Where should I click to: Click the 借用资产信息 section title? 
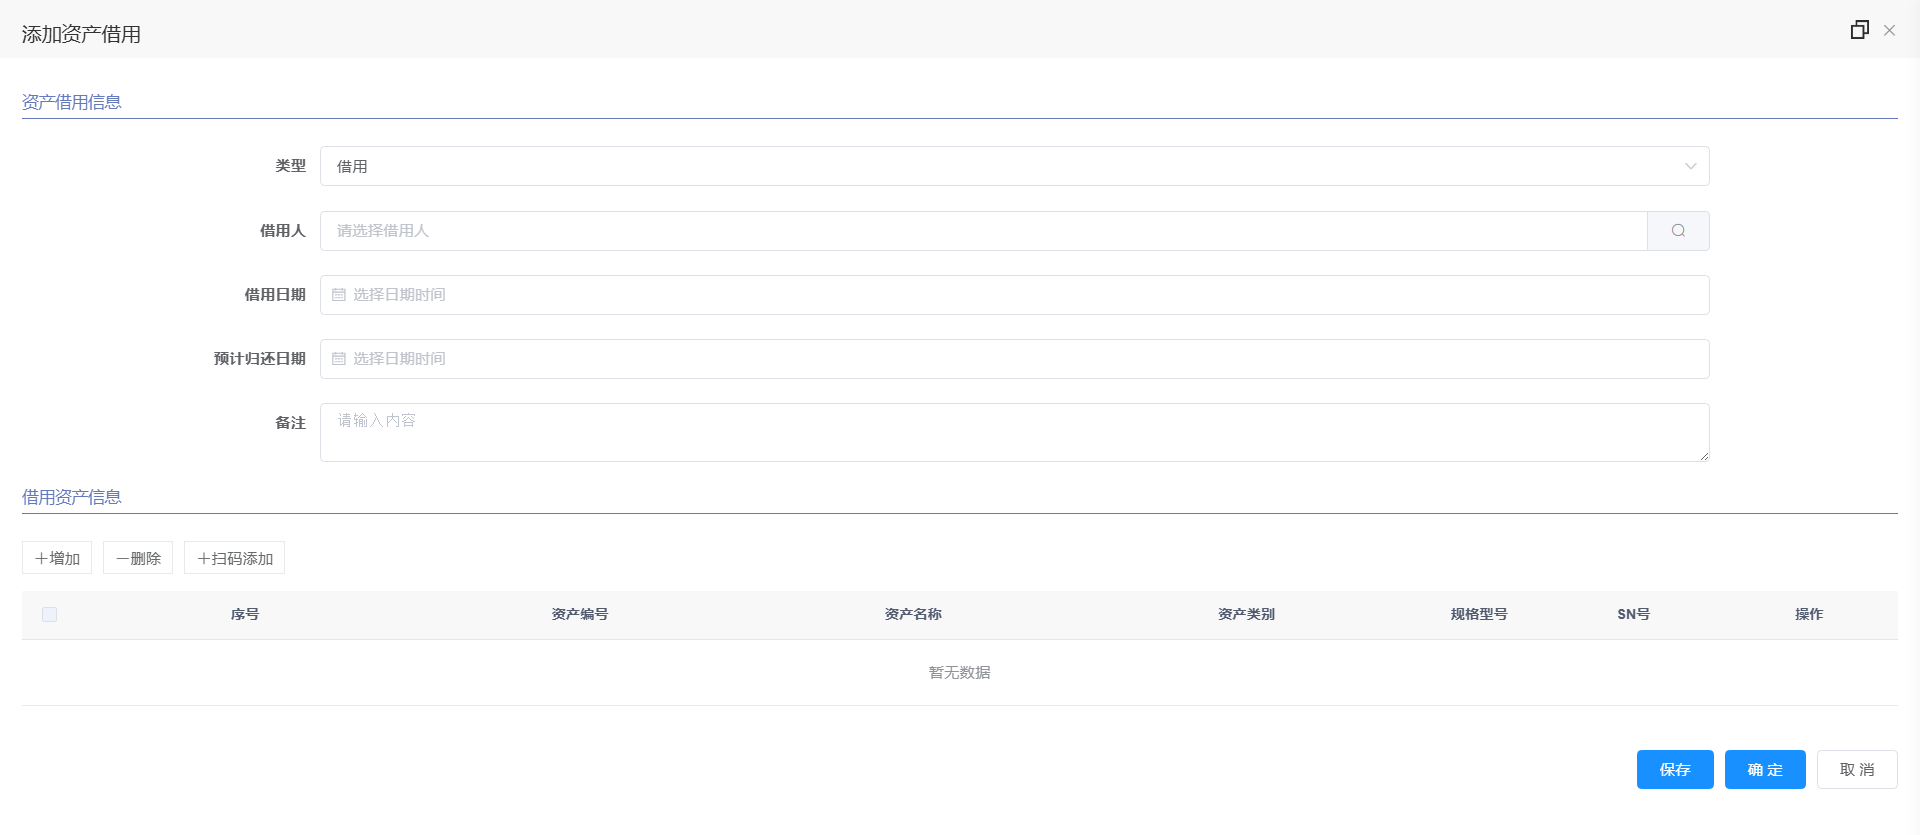tap(72, 497)
